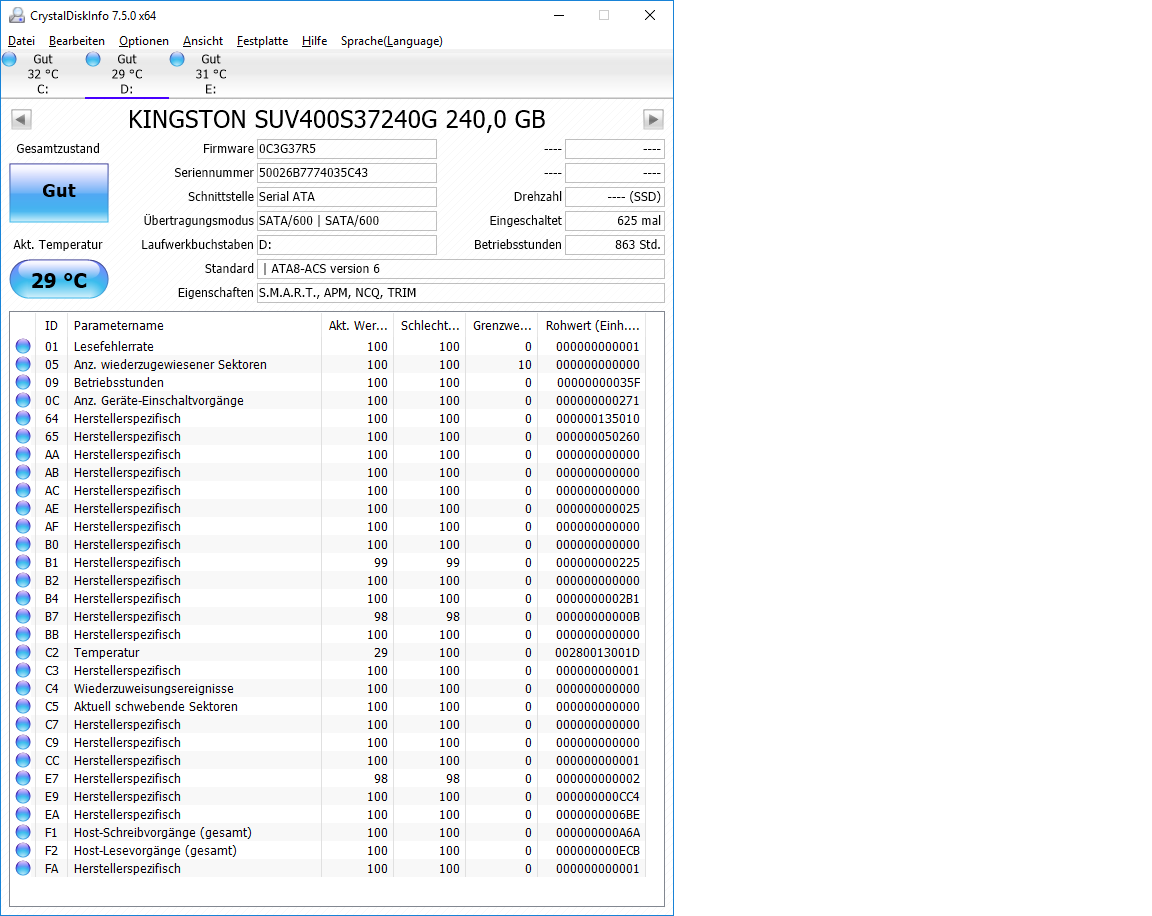Click the Parametername column header

pyautogui.click(x=194, y=325)
